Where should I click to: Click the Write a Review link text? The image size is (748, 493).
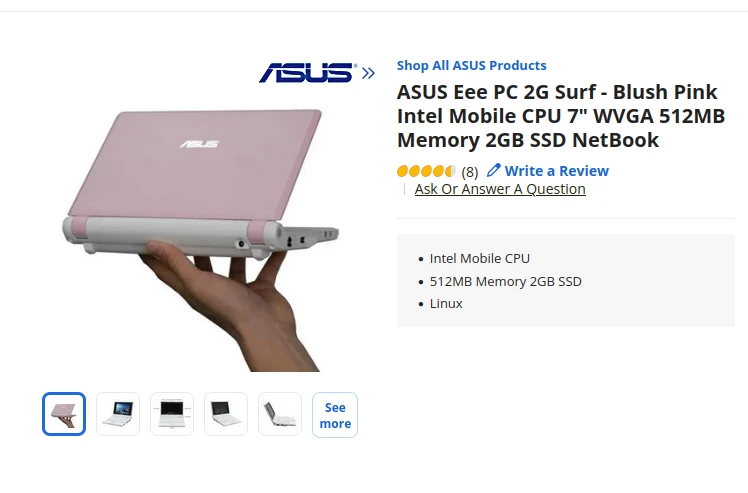tap(556, 171)
